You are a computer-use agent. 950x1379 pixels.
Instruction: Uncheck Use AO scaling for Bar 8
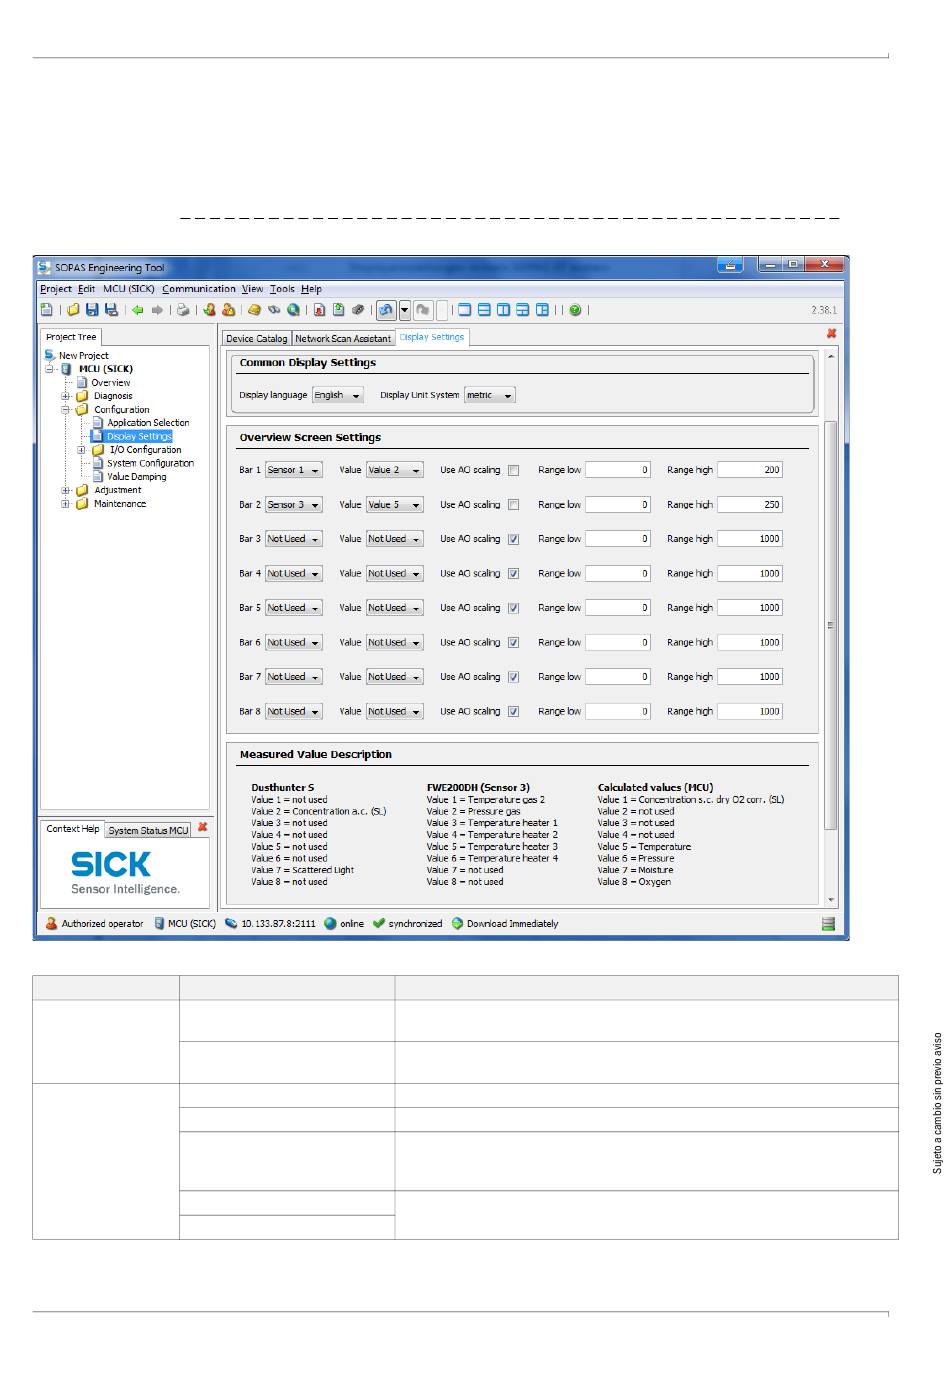tap(513, 712)
